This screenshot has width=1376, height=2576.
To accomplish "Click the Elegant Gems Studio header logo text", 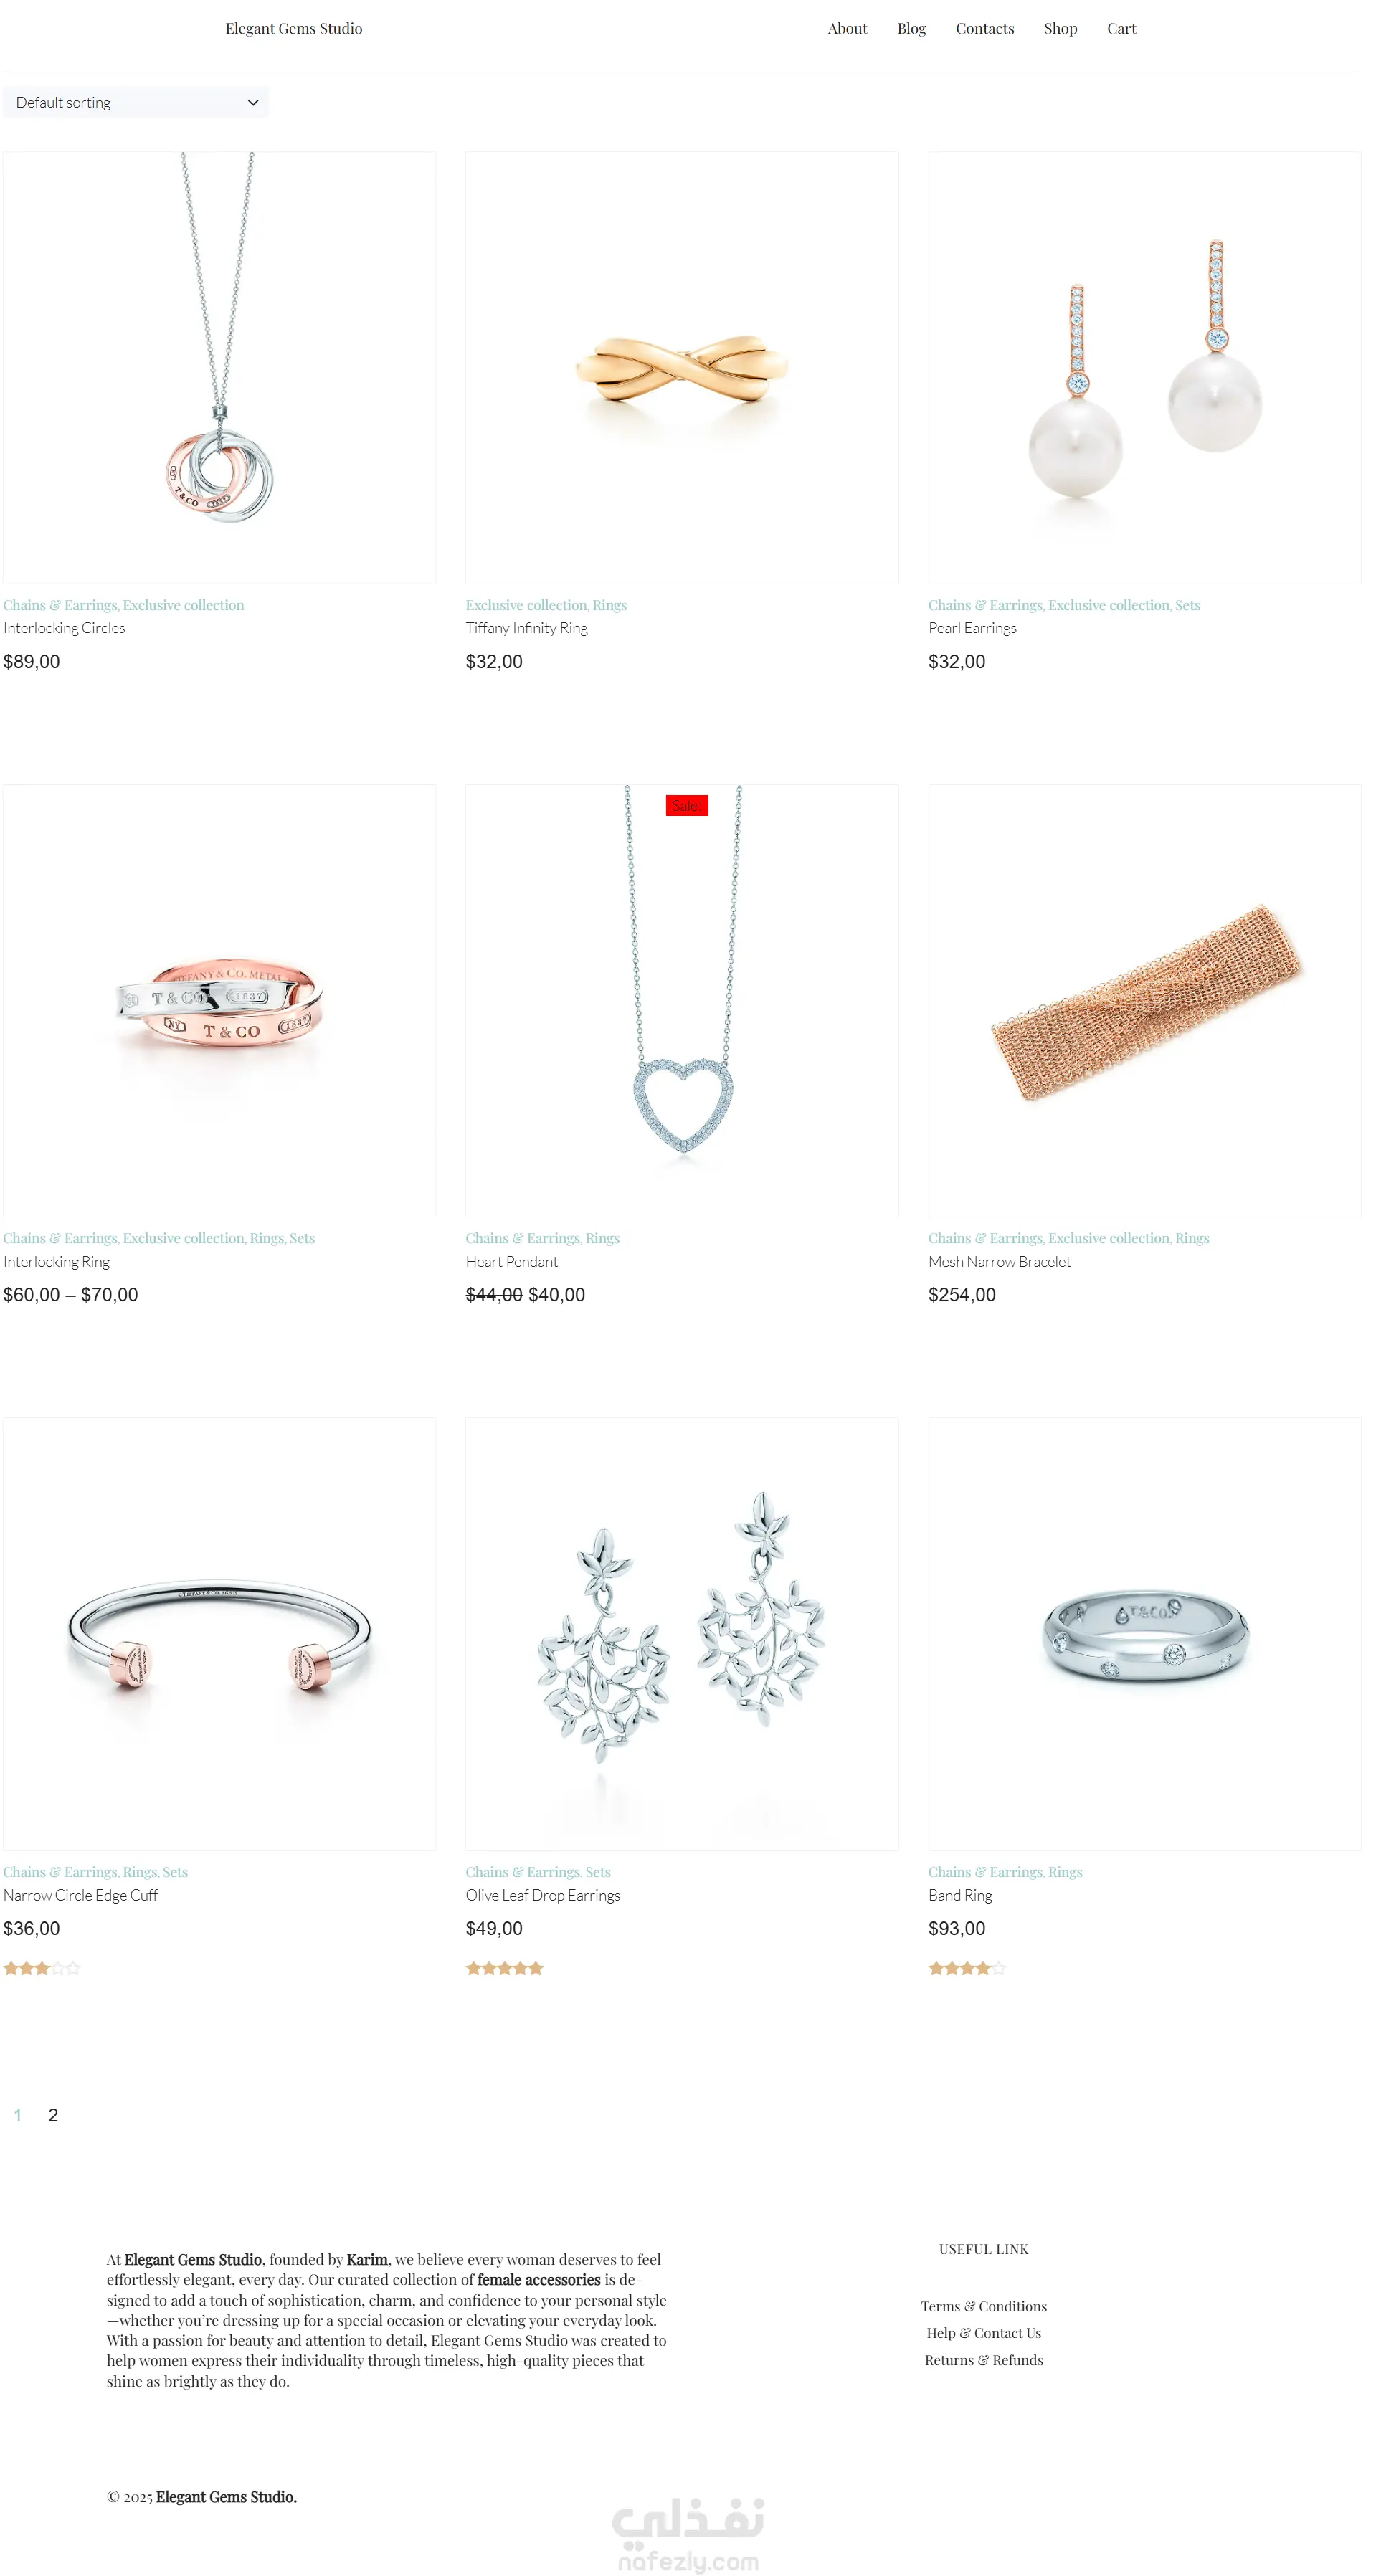I will (x=294, y=29).
